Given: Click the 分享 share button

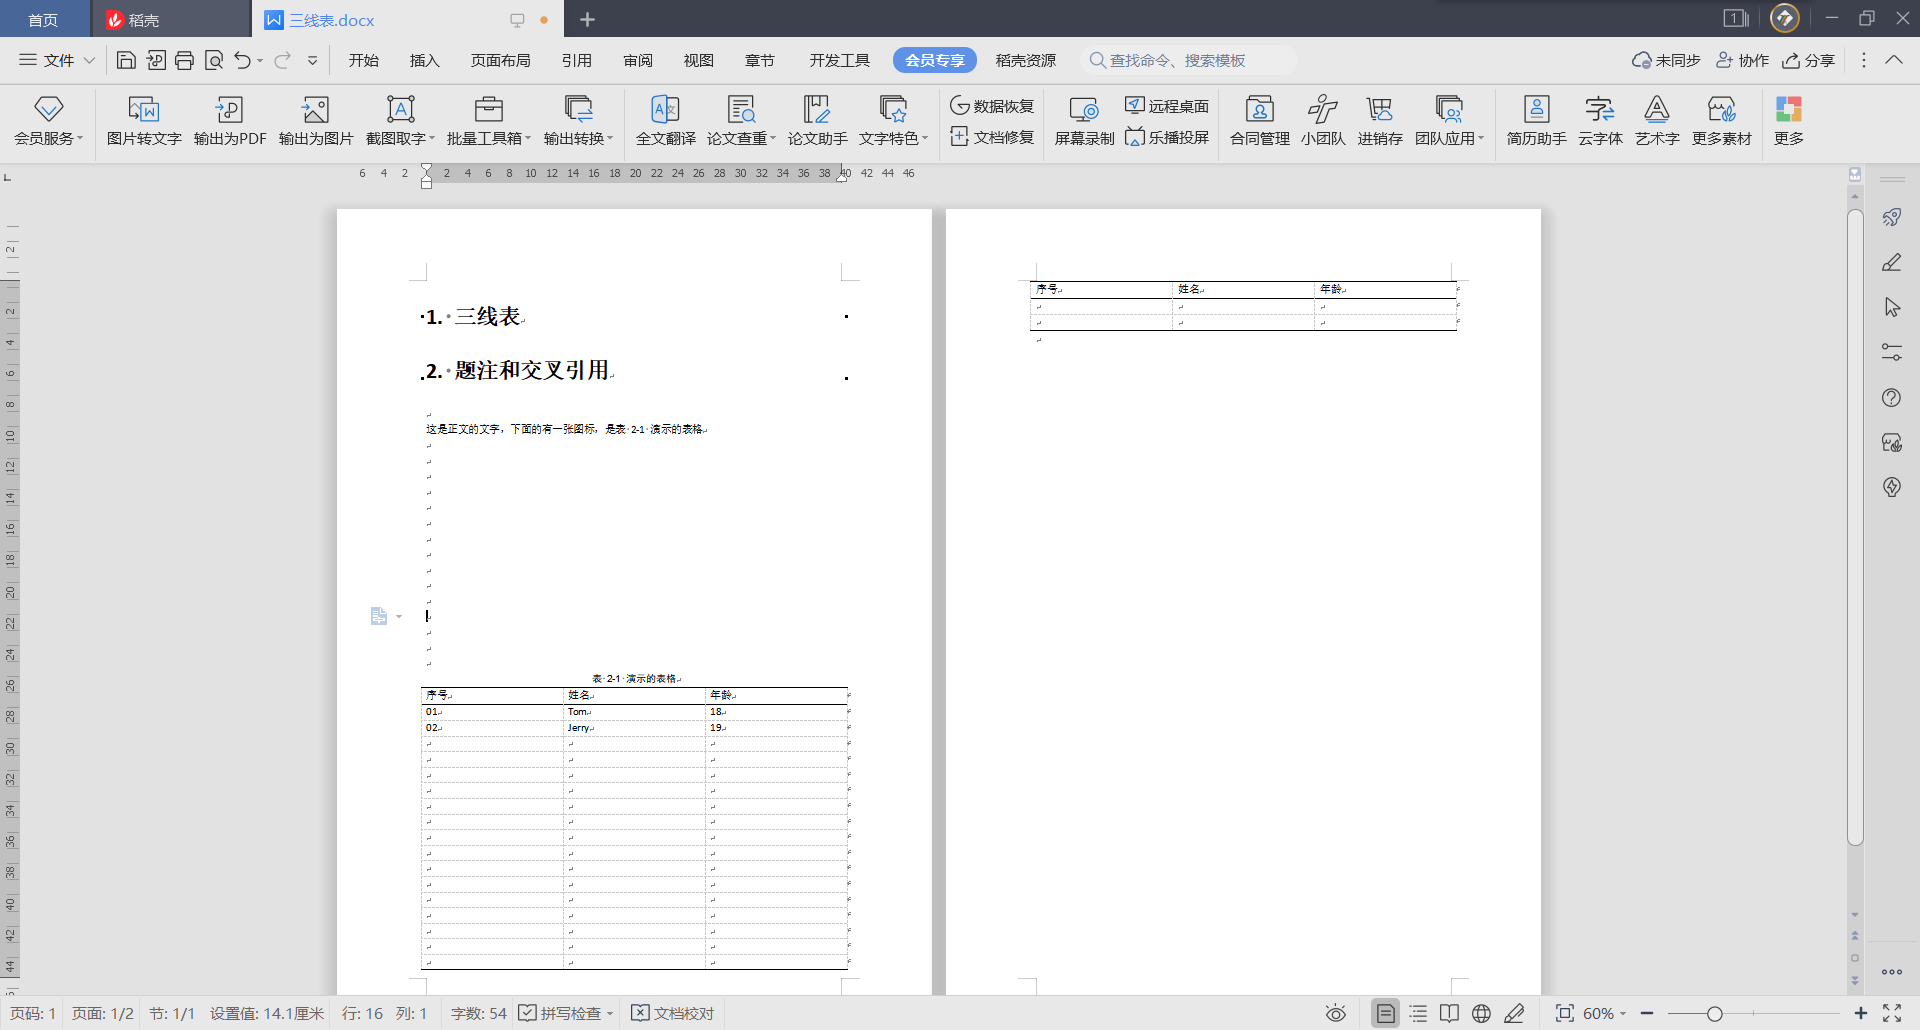Looking at the screenshot, I should pyautogui.click(x=1808, y=60).
